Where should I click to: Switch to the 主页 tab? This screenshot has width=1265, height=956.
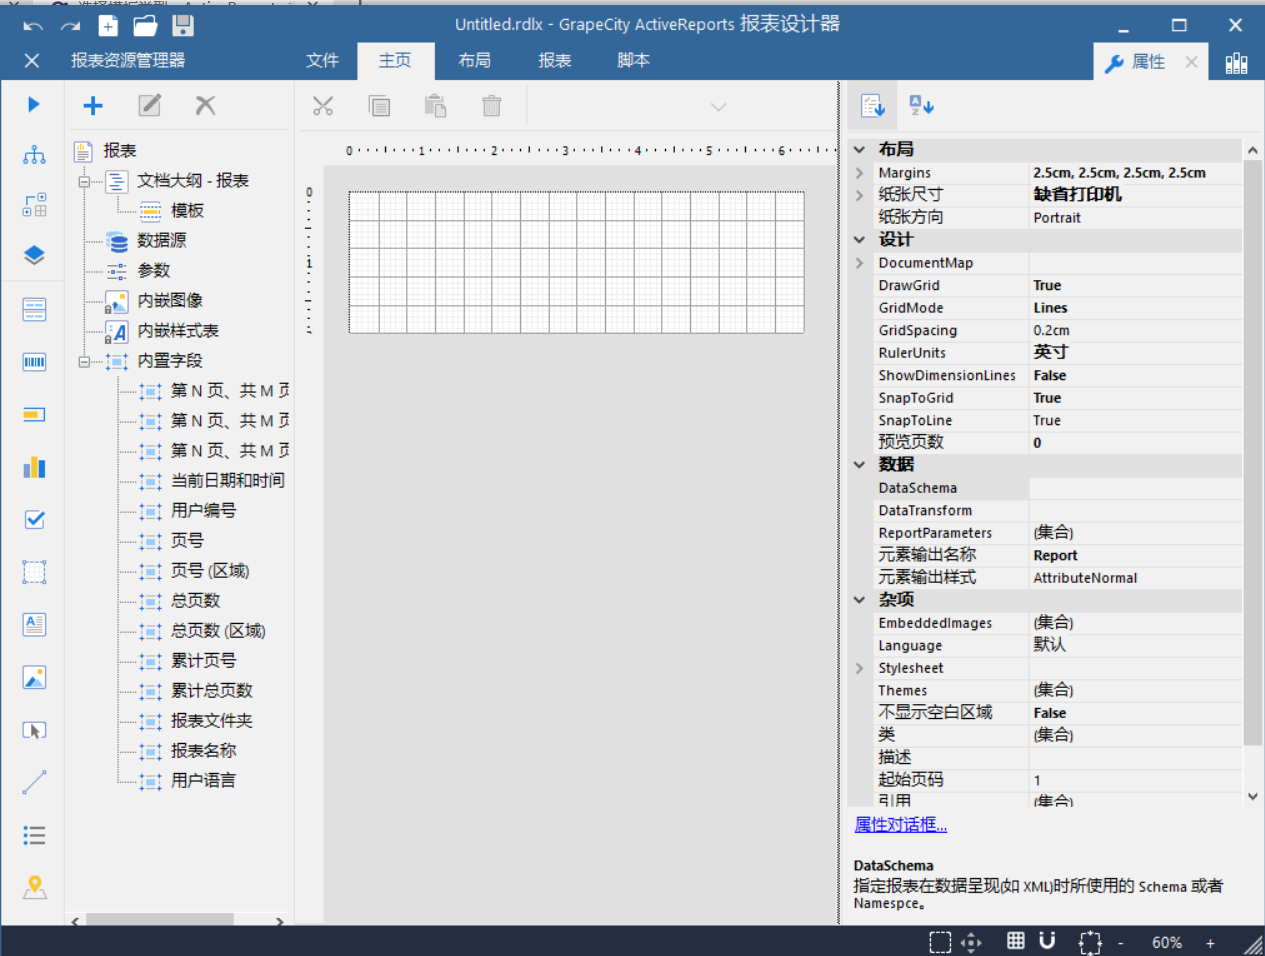tap(395, 60)
